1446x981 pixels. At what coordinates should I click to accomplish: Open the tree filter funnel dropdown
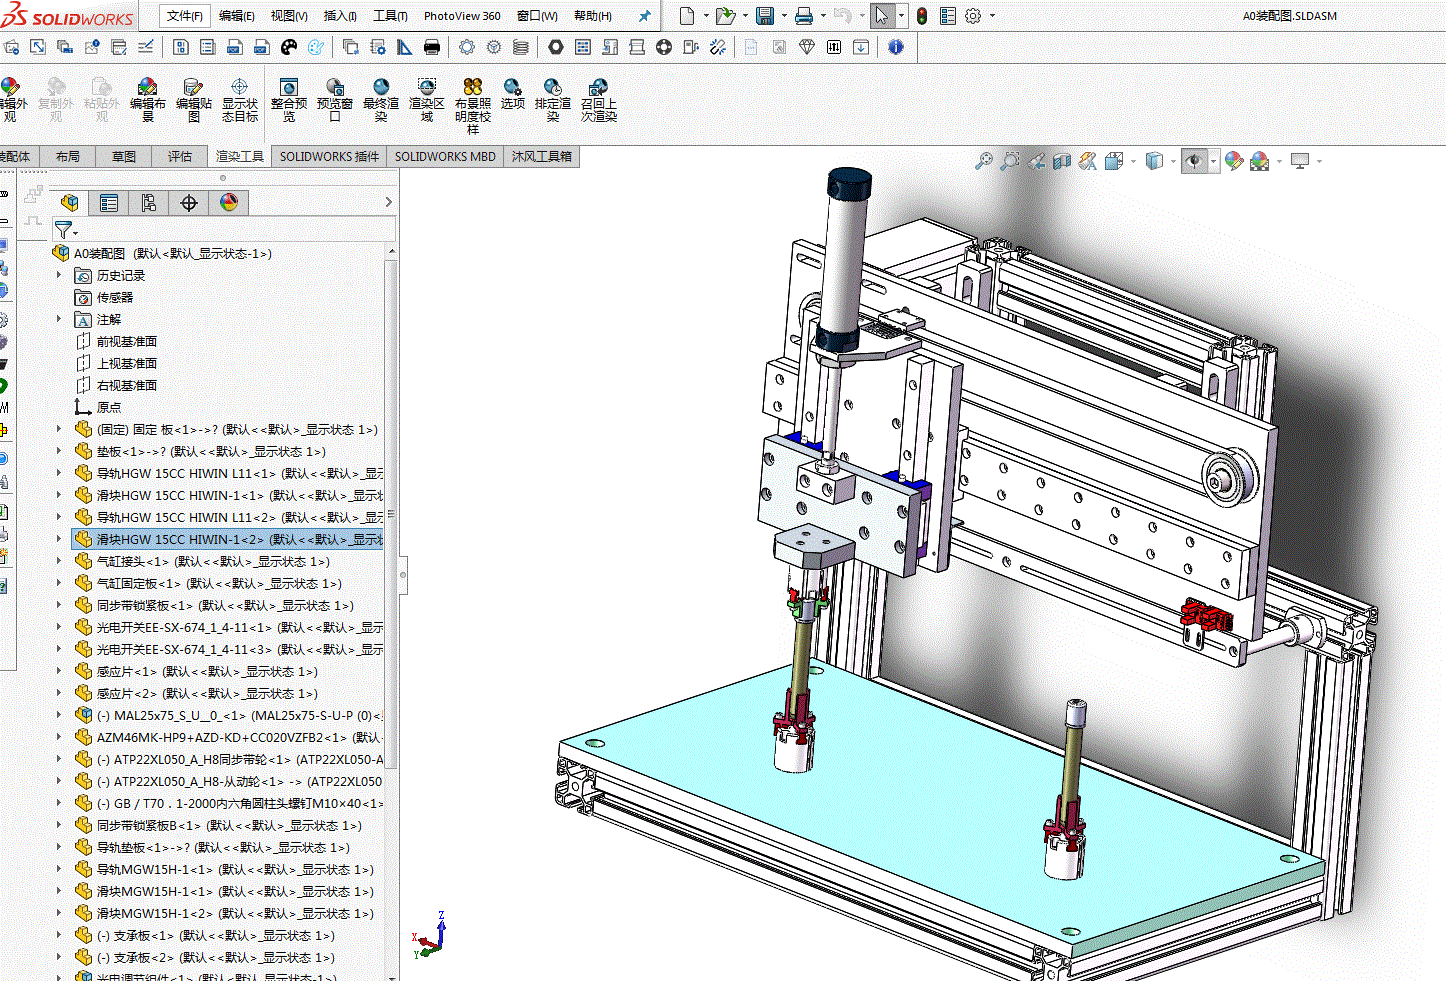pos(65,230)
